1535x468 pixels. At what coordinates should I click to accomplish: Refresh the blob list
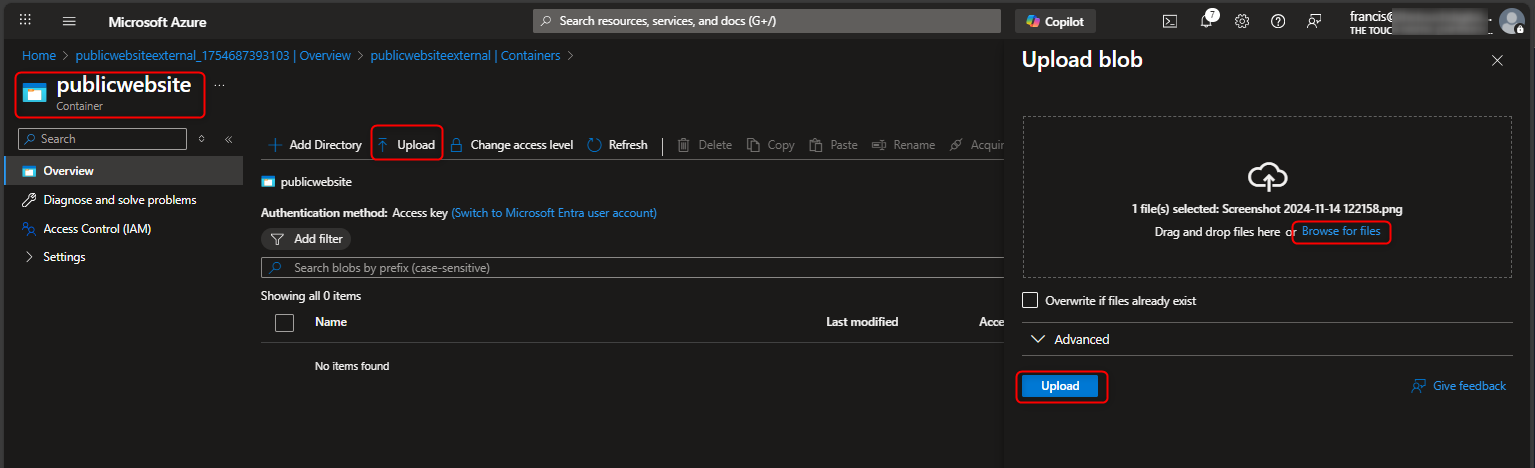tap(617, 145)
